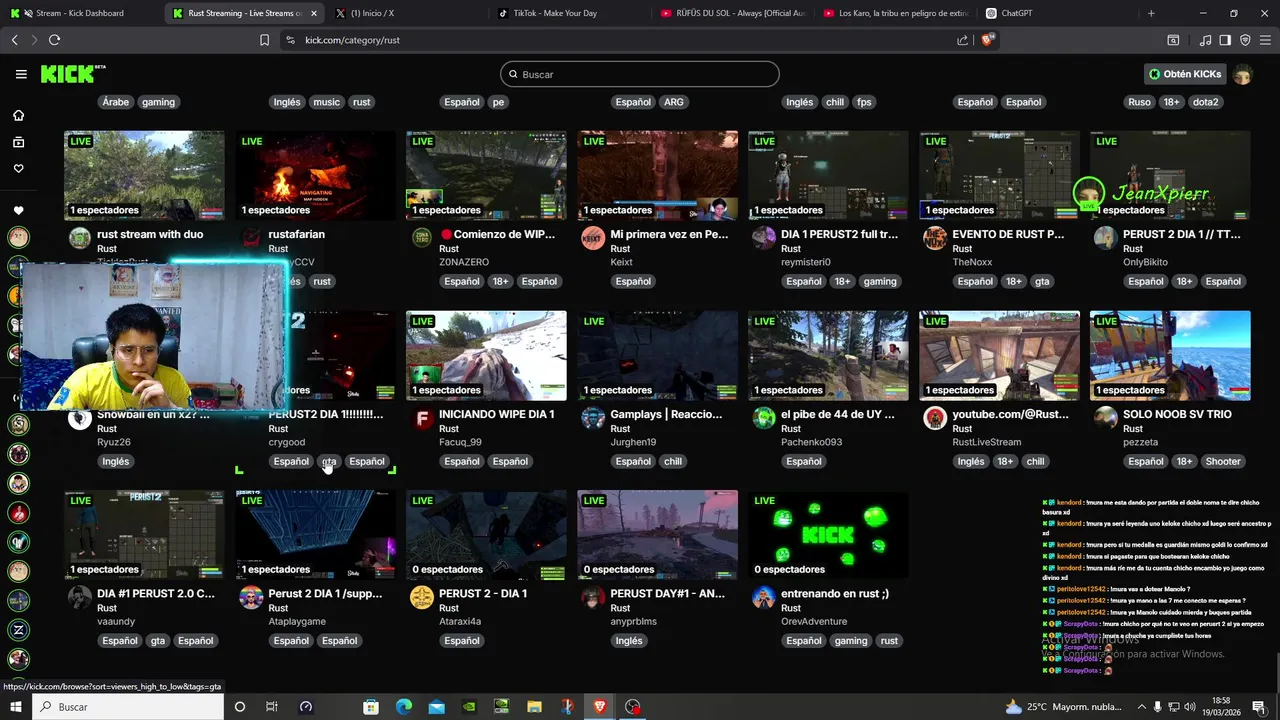
Task: Open File Explorer from taskbar
Action: coord(534,707)
